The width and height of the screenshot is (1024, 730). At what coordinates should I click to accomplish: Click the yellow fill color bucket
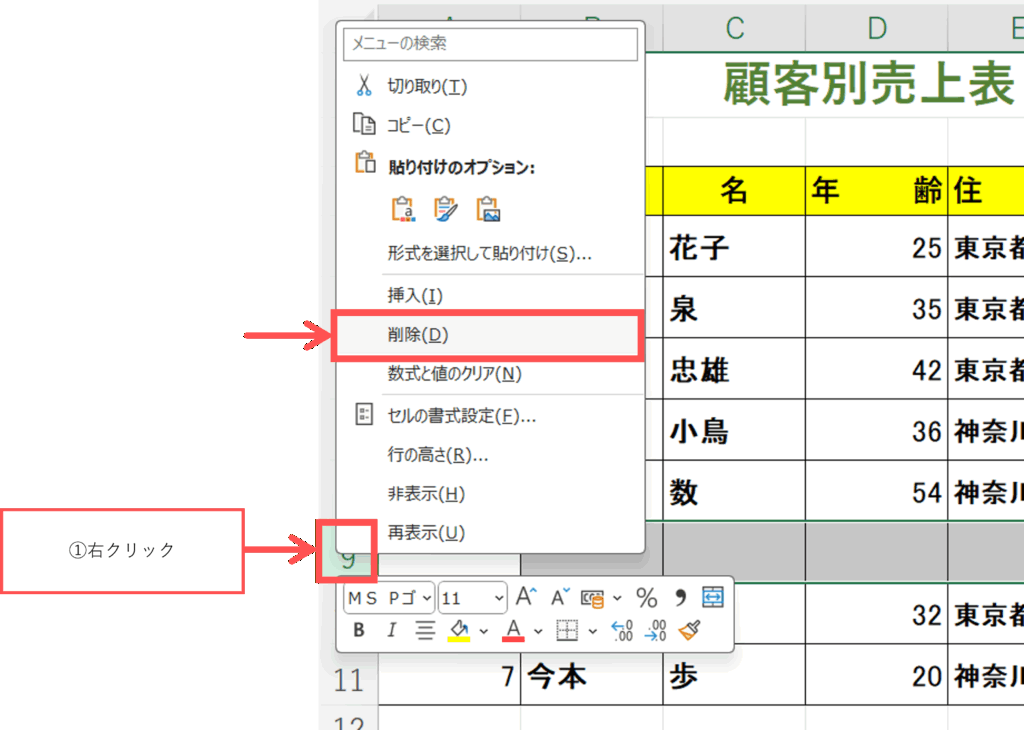(x=459, y=630)
